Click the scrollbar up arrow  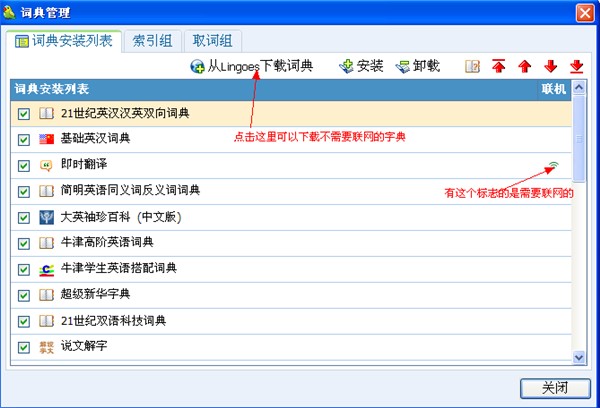pyautogui.click(x=579, y=87)
